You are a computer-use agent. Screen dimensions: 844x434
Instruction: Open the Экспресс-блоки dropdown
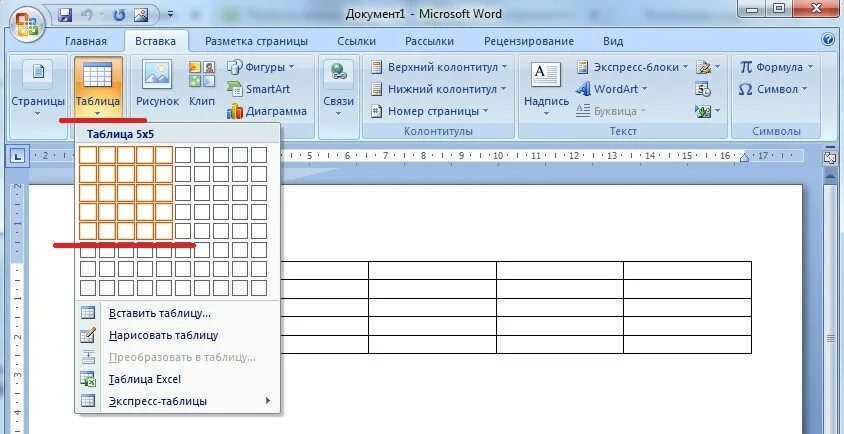click(632, 67)
